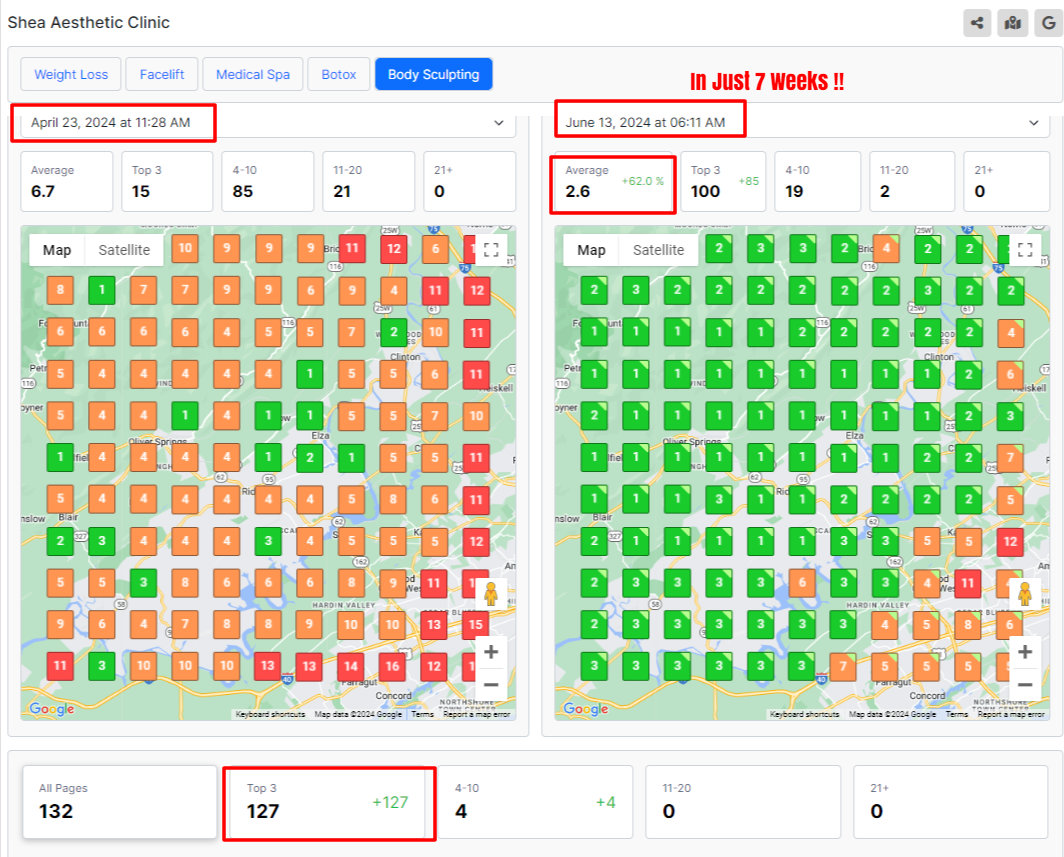Click left 4-10 card showing 85
Image resolution: width=1064 pixels, height=857 pixels.
tap(267, 181)
